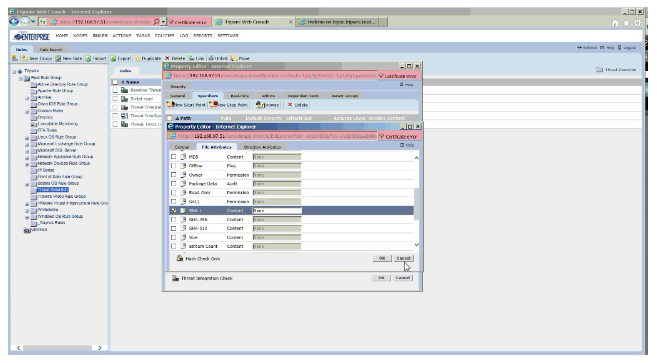Viewport: 657px width, 363px height.
Task: Open the REPORTS menu
Action: point(202,36)
